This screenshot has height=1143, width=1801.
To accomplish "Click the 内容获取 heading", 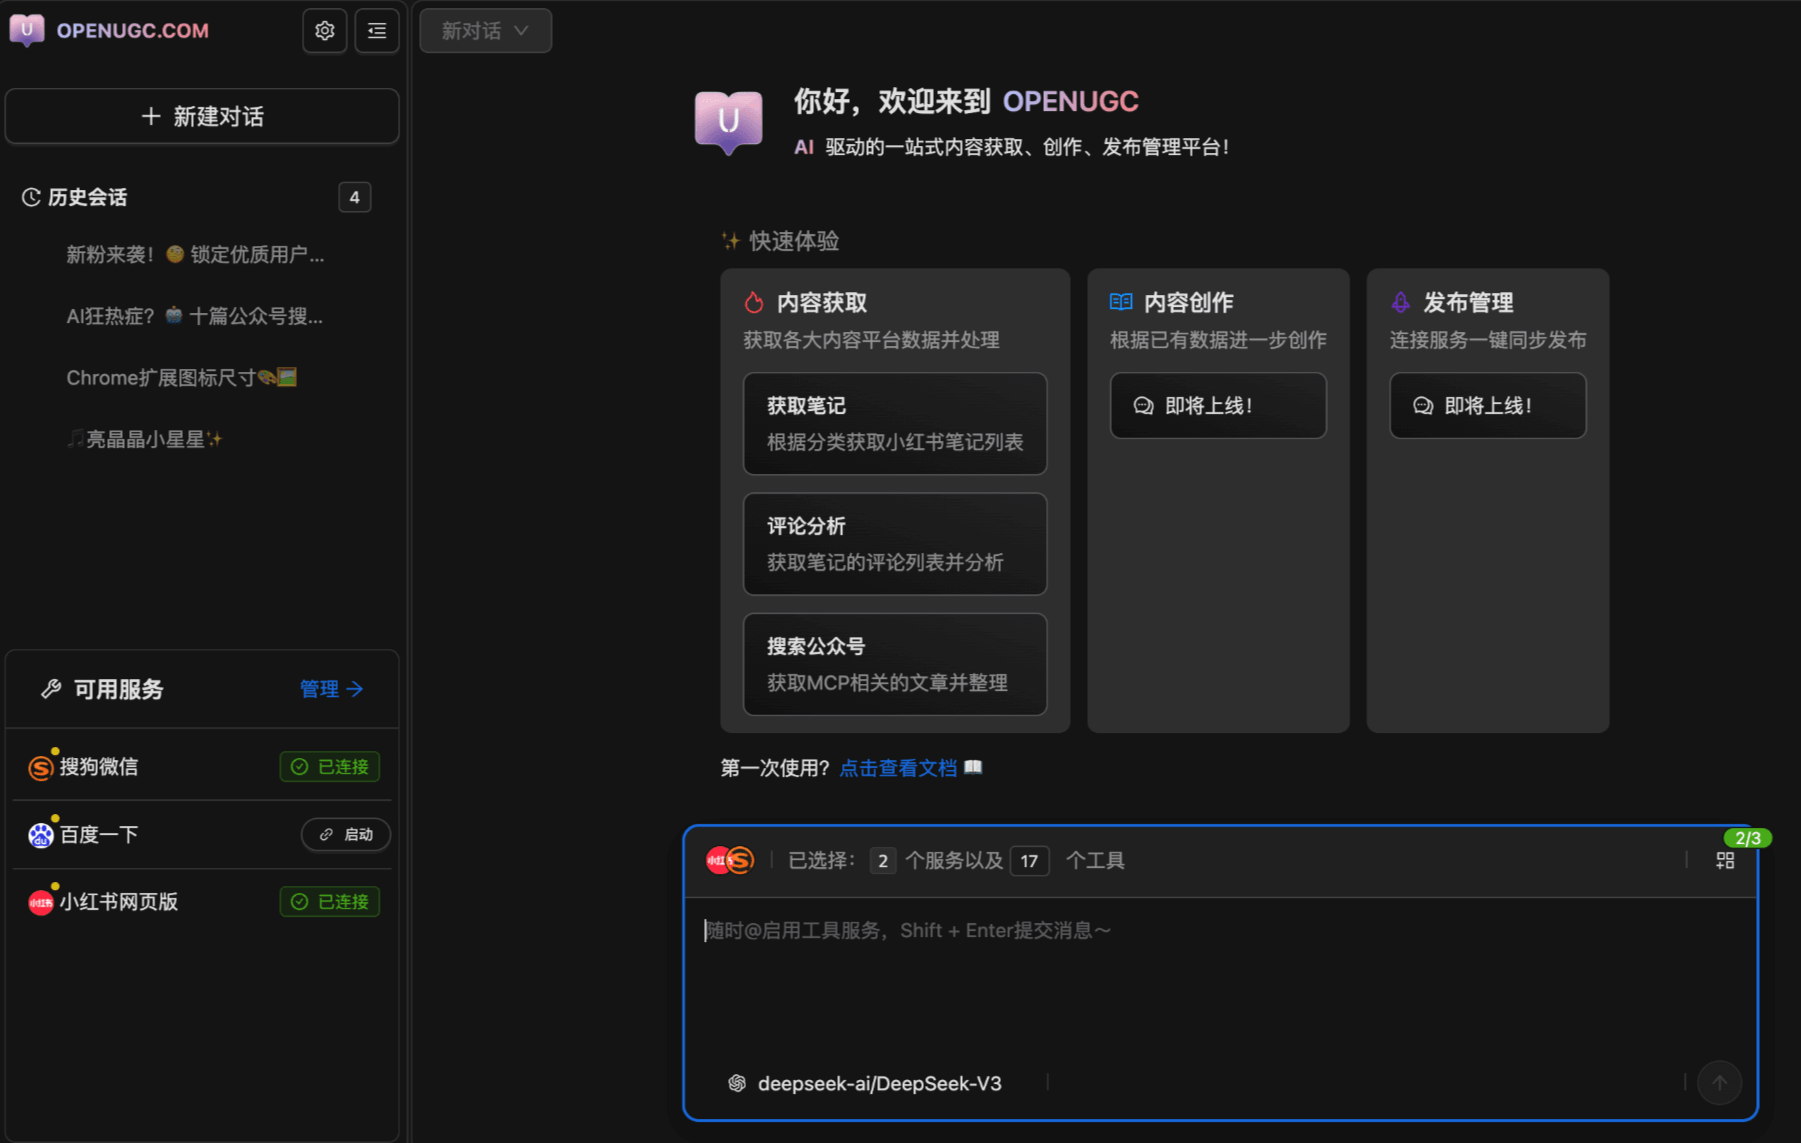I will (822, 302).
